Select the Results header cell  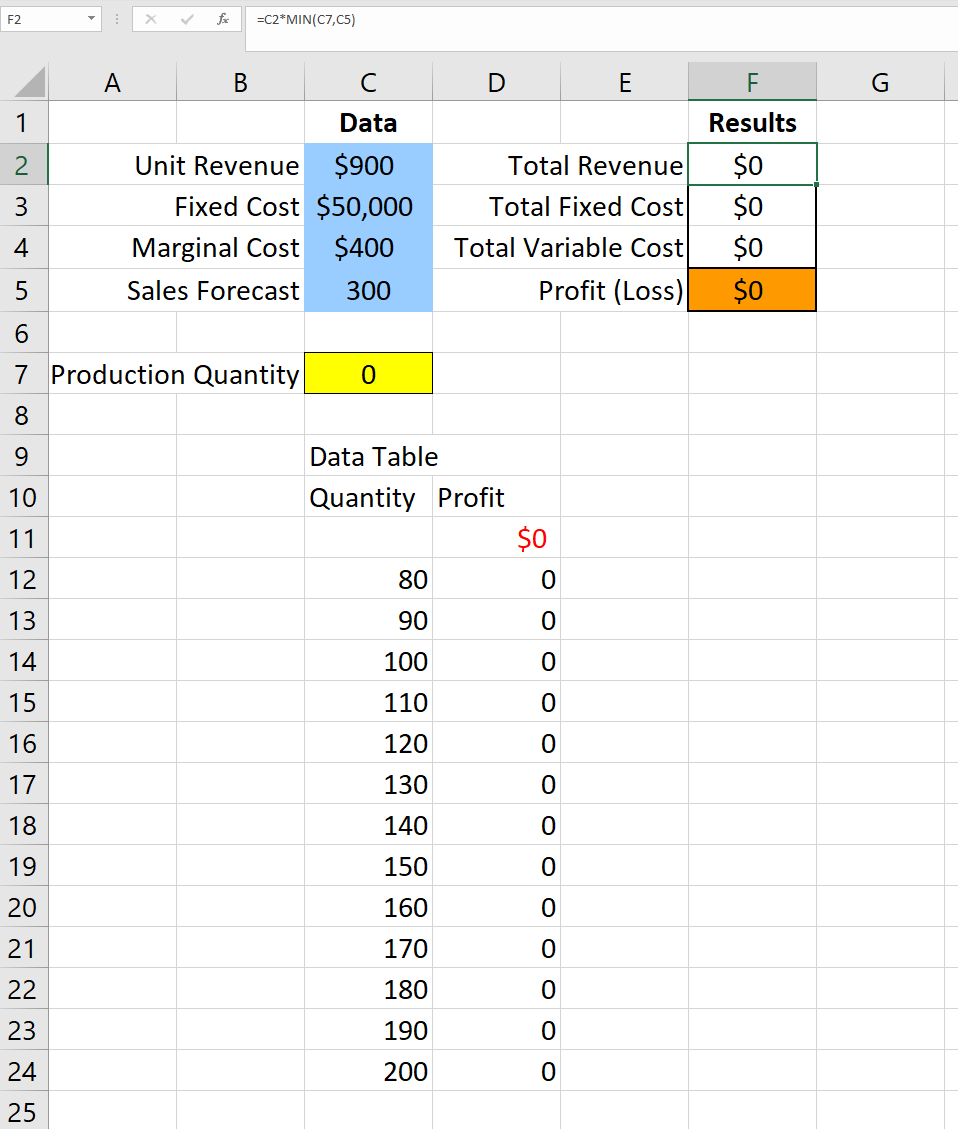[x=751, y=123]
